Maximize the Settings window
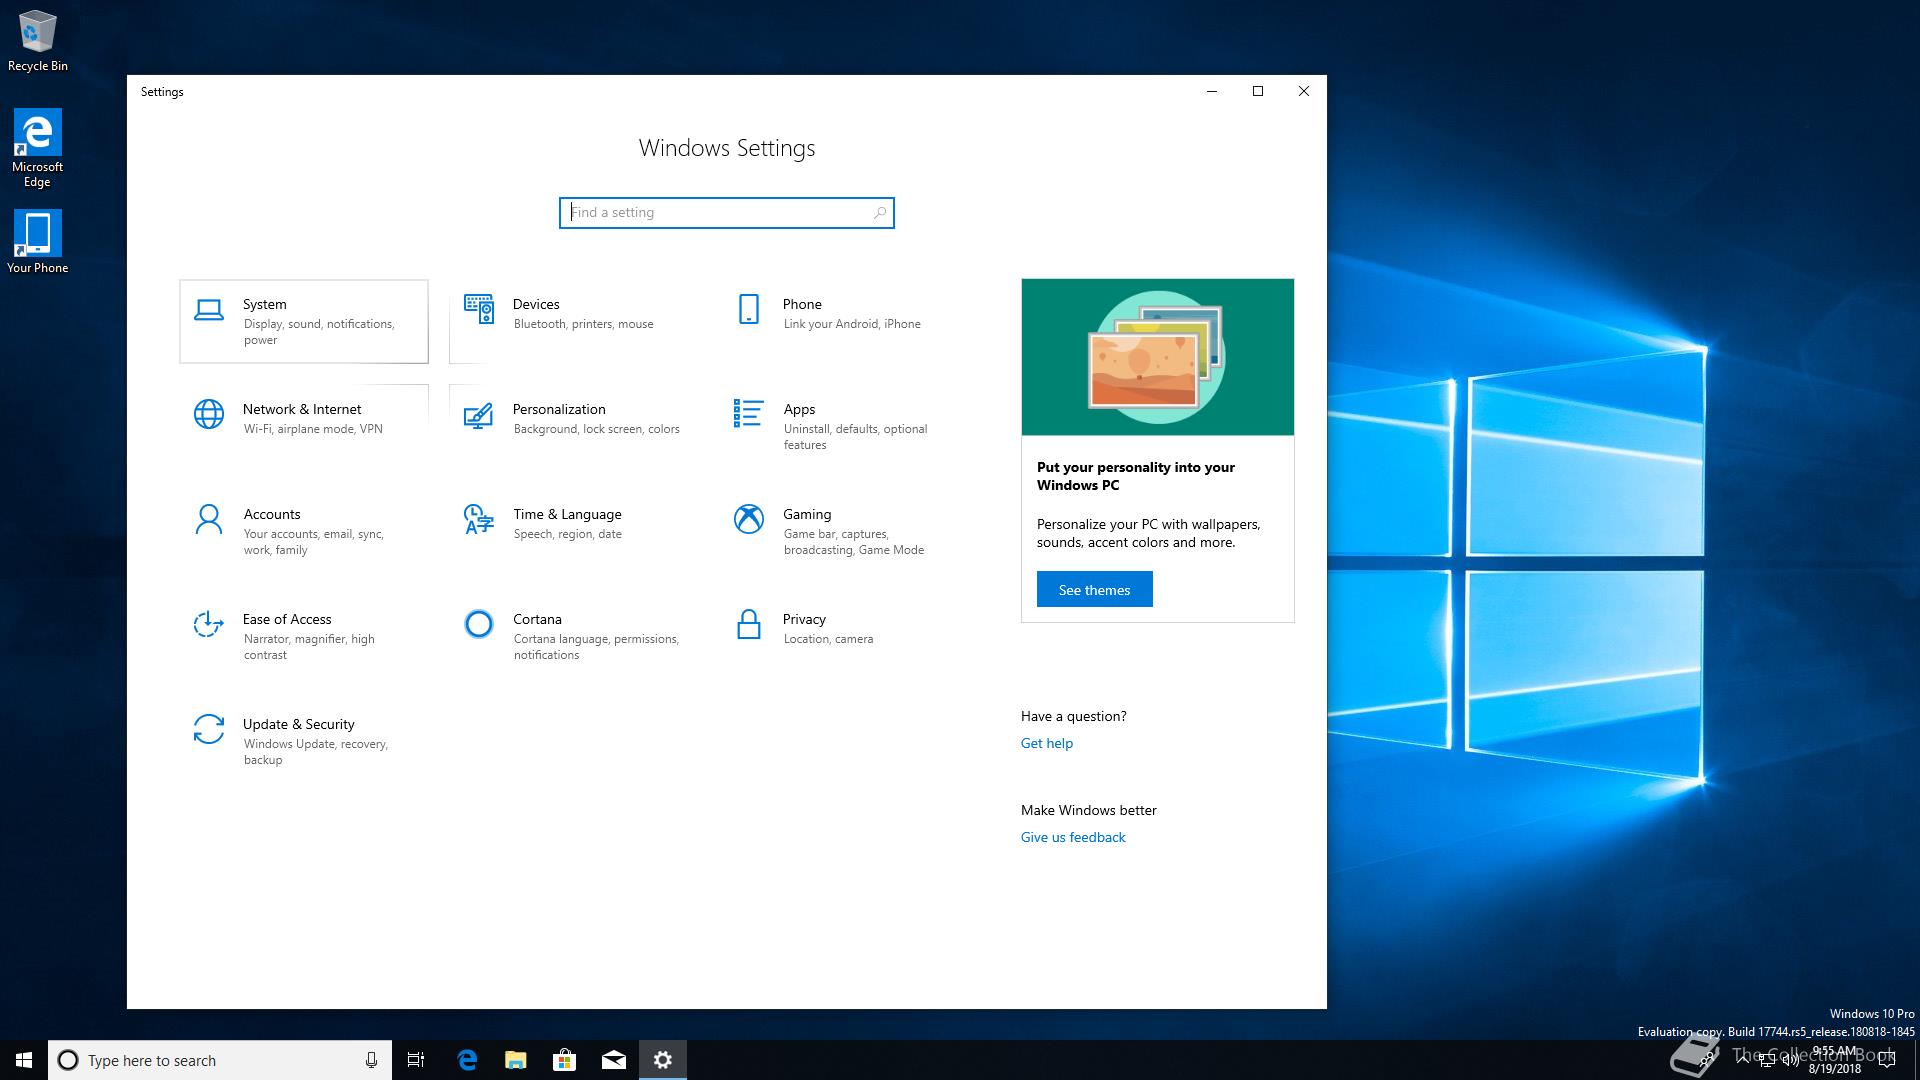This screenshot has height=1080, width=1920. pos(1258,91)
